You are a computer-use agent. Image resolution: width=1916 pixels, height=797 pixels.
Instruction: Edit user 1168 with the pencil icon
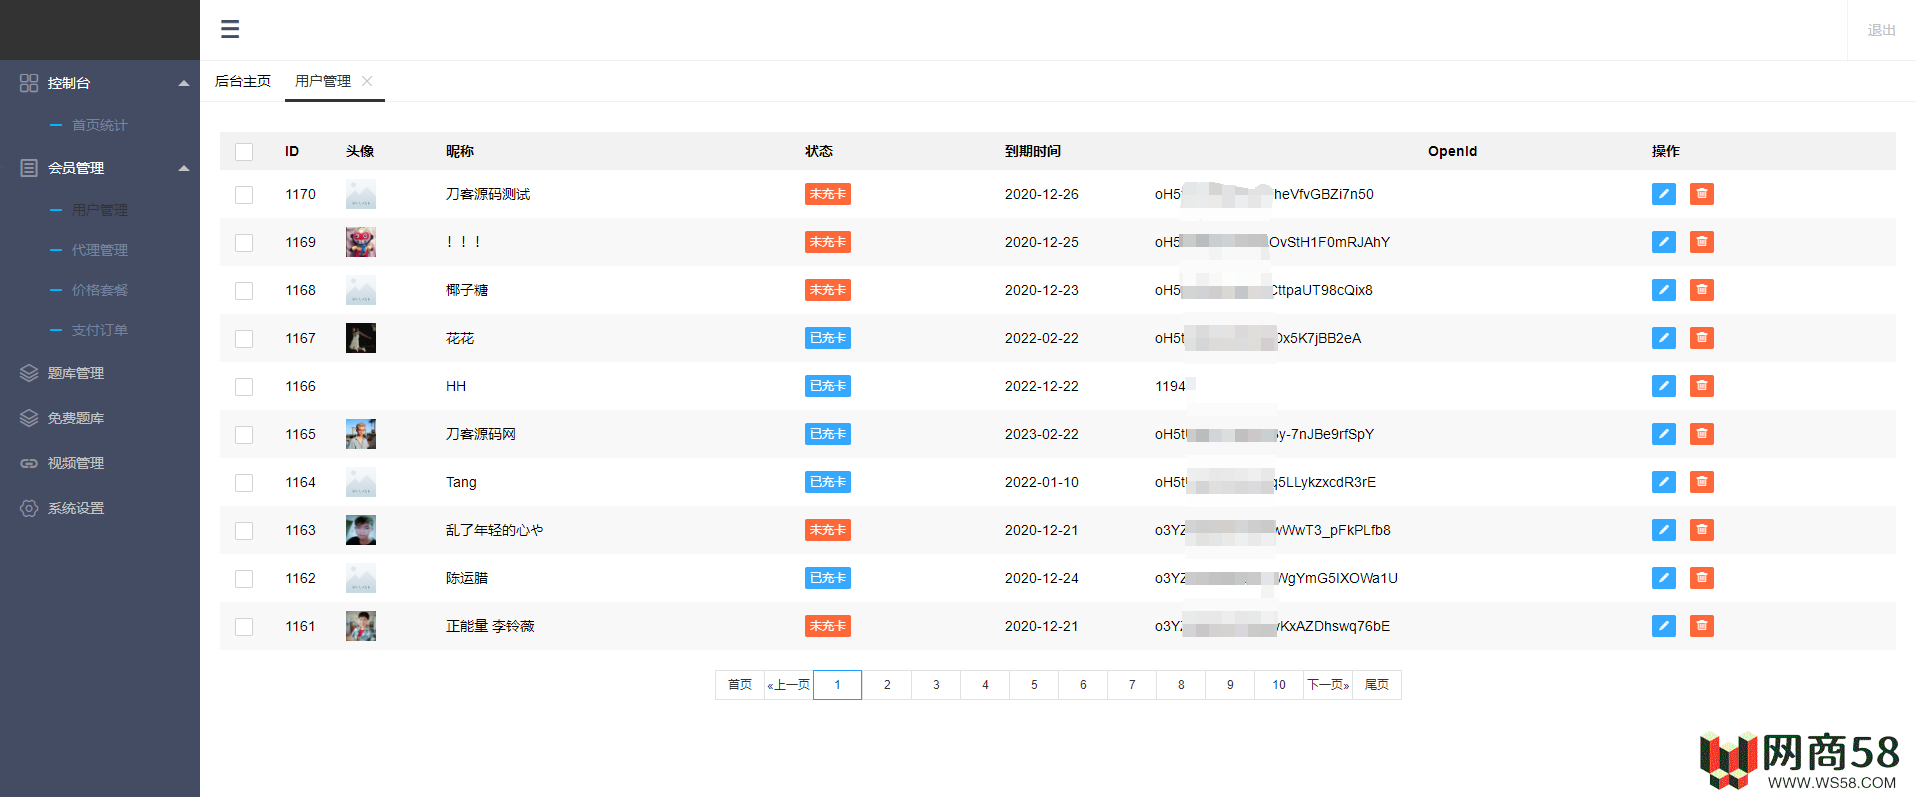[x=1664, y=290]
